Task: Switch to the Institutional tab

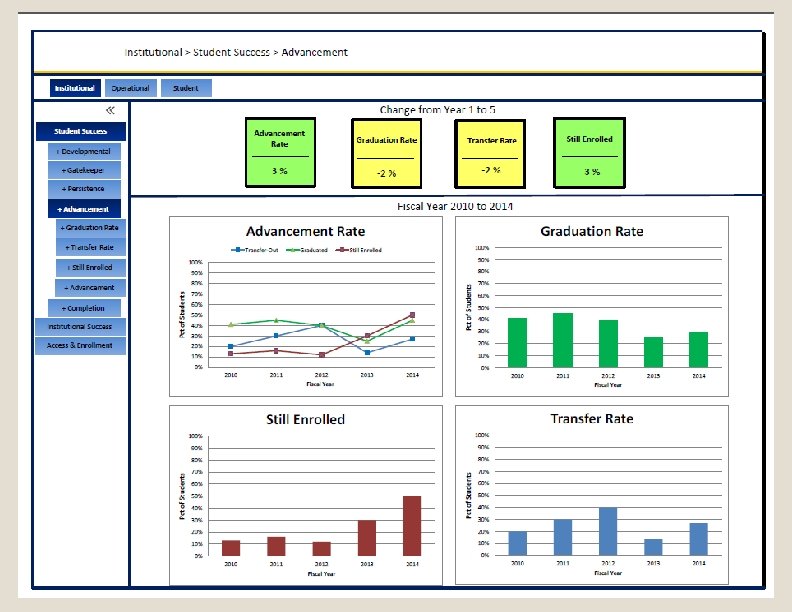Action: coord(75,88)
